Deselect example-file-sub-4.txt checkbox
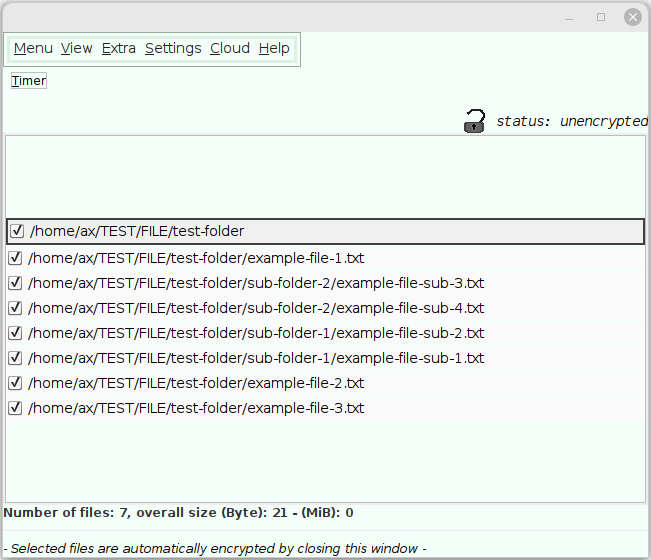651x560 pixels. [x=15, y=308]
